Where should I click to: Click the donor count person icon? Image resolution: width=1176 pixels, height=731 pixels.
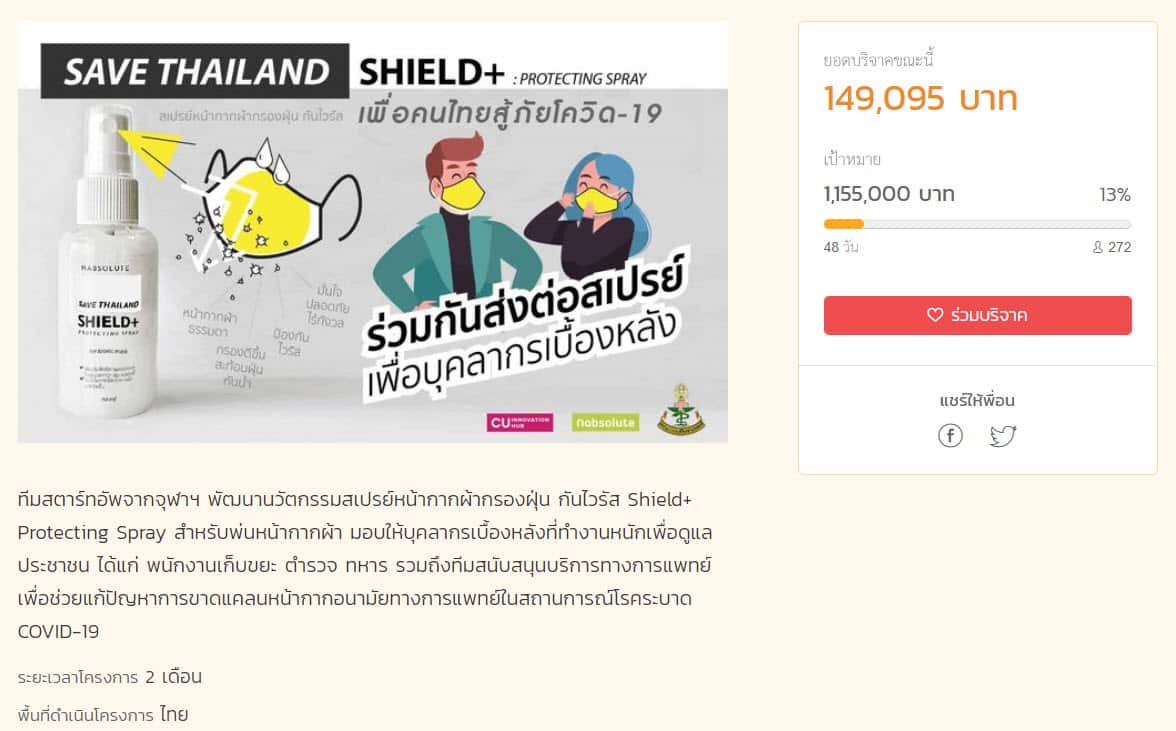pos(1098,247)
